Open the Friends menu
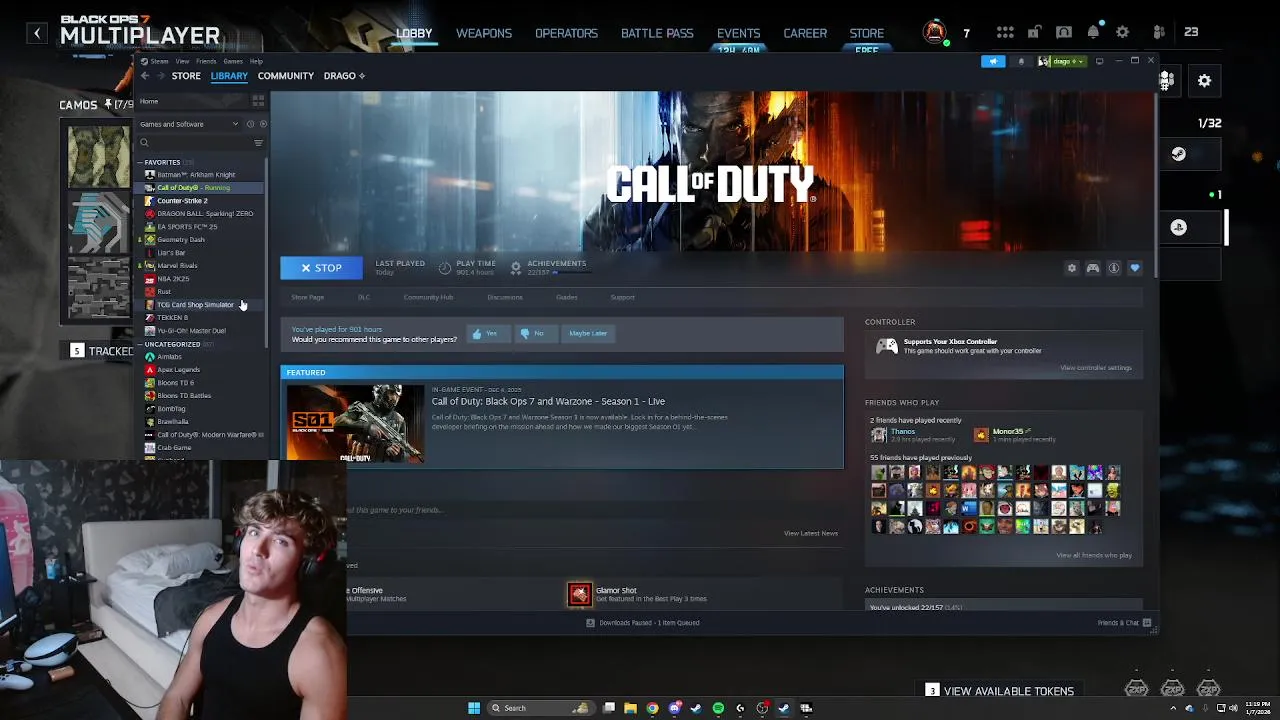Image resolution: width=1280 pixels, height=720 pixels. (206, 61)
